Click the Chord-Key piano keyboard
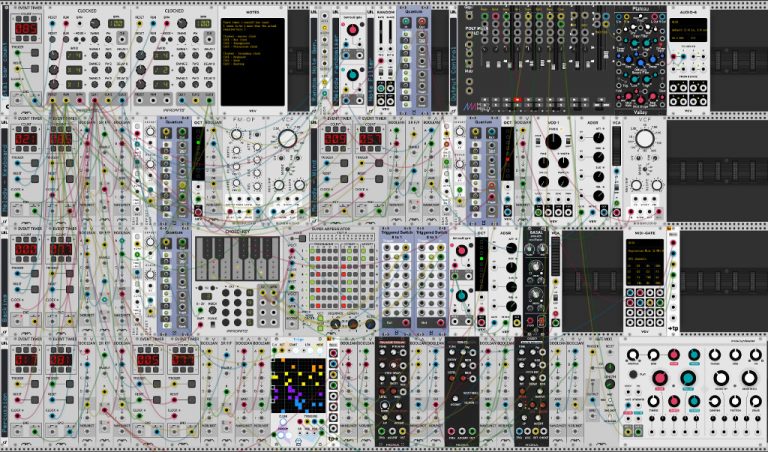Image resolution: width=768 pixels, height=452 pixels. [238, 258]
